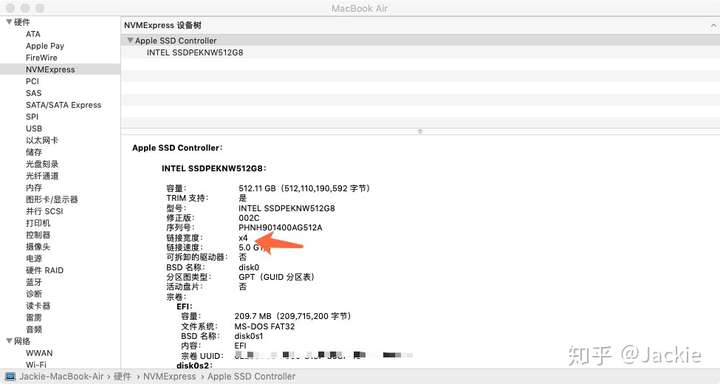Click the disk0s1 BSD name value
720x384 pixels.
[248, 336]
